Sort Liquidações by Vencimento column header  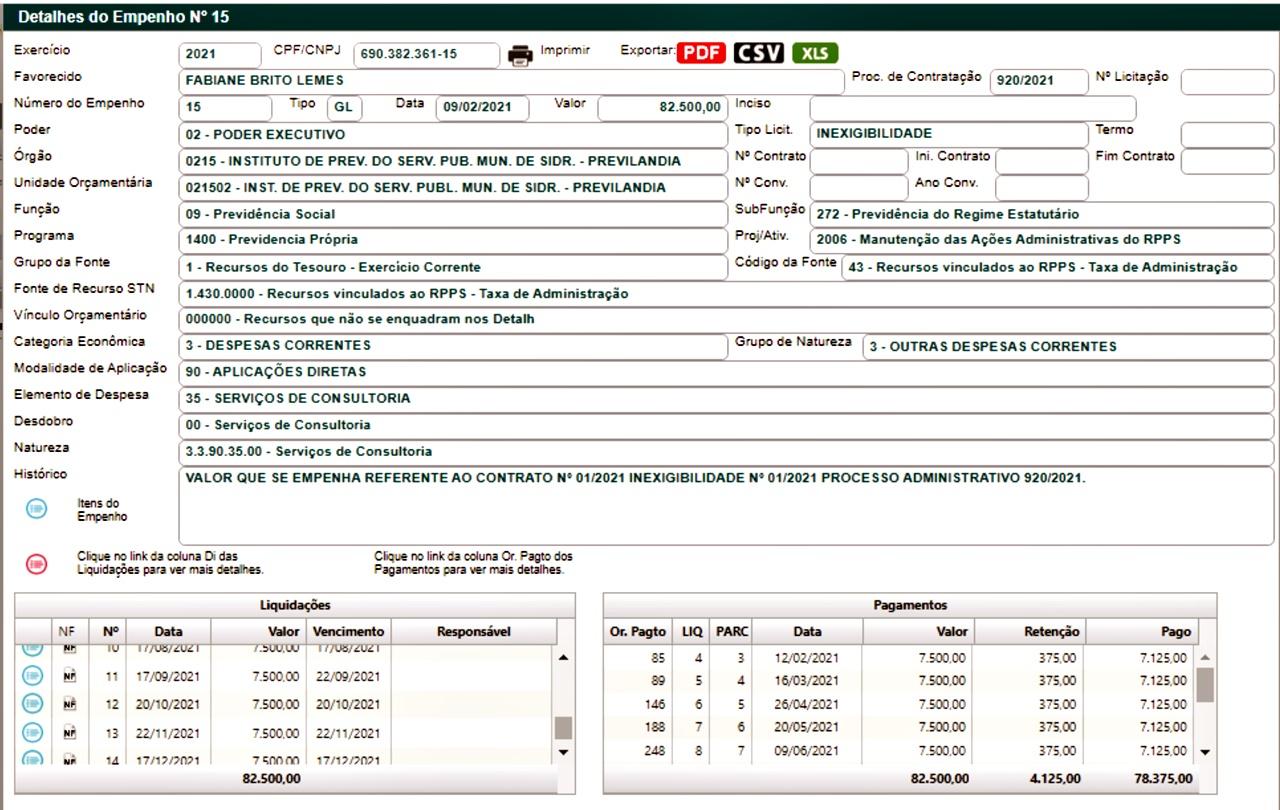pyautogui.click(x=348, y=631)
